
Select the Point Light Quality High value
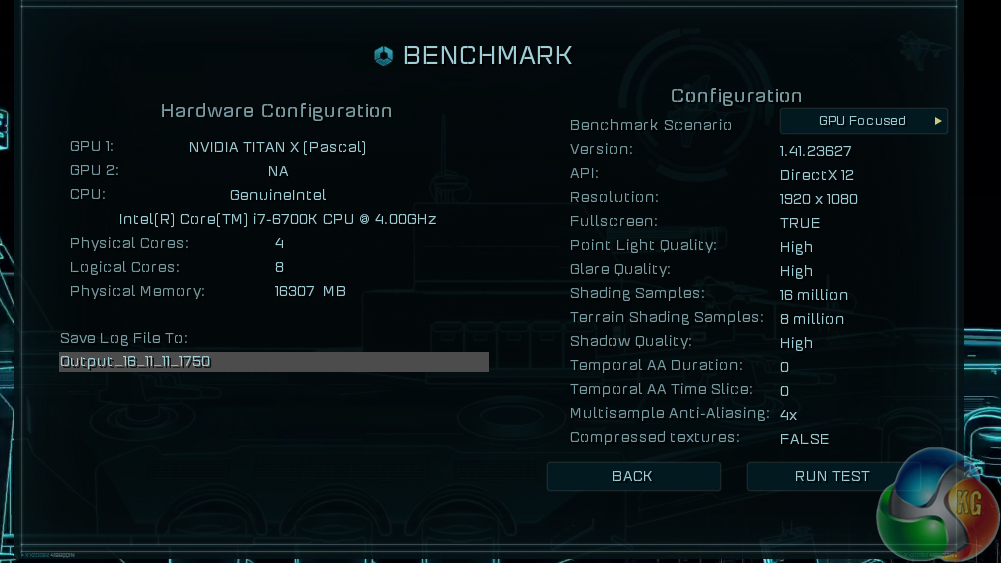tap(796, 247)
